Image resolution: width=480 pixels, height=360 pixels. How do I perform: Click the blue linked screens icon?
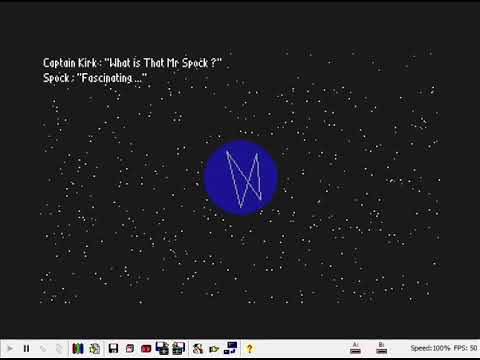[x=231, y=348]
